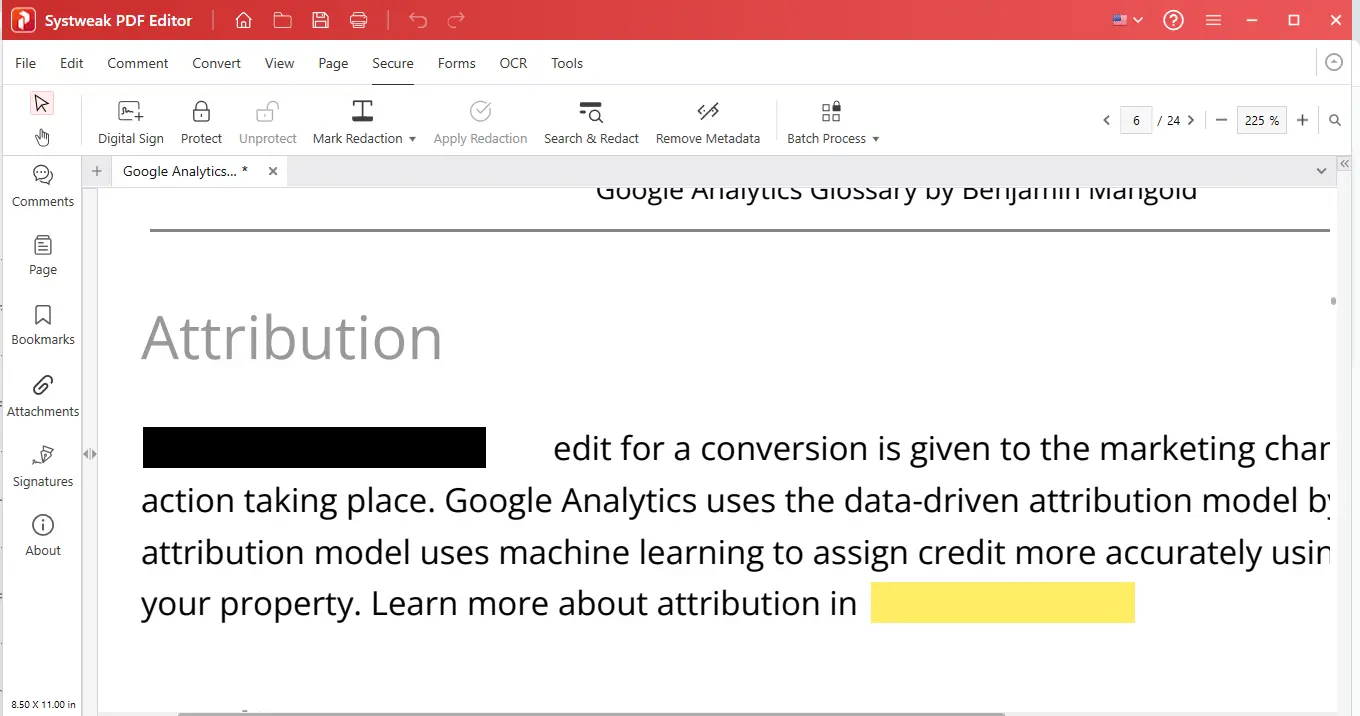Add a new document tab with plus
1360x716 pixels.
click(97, 171)
